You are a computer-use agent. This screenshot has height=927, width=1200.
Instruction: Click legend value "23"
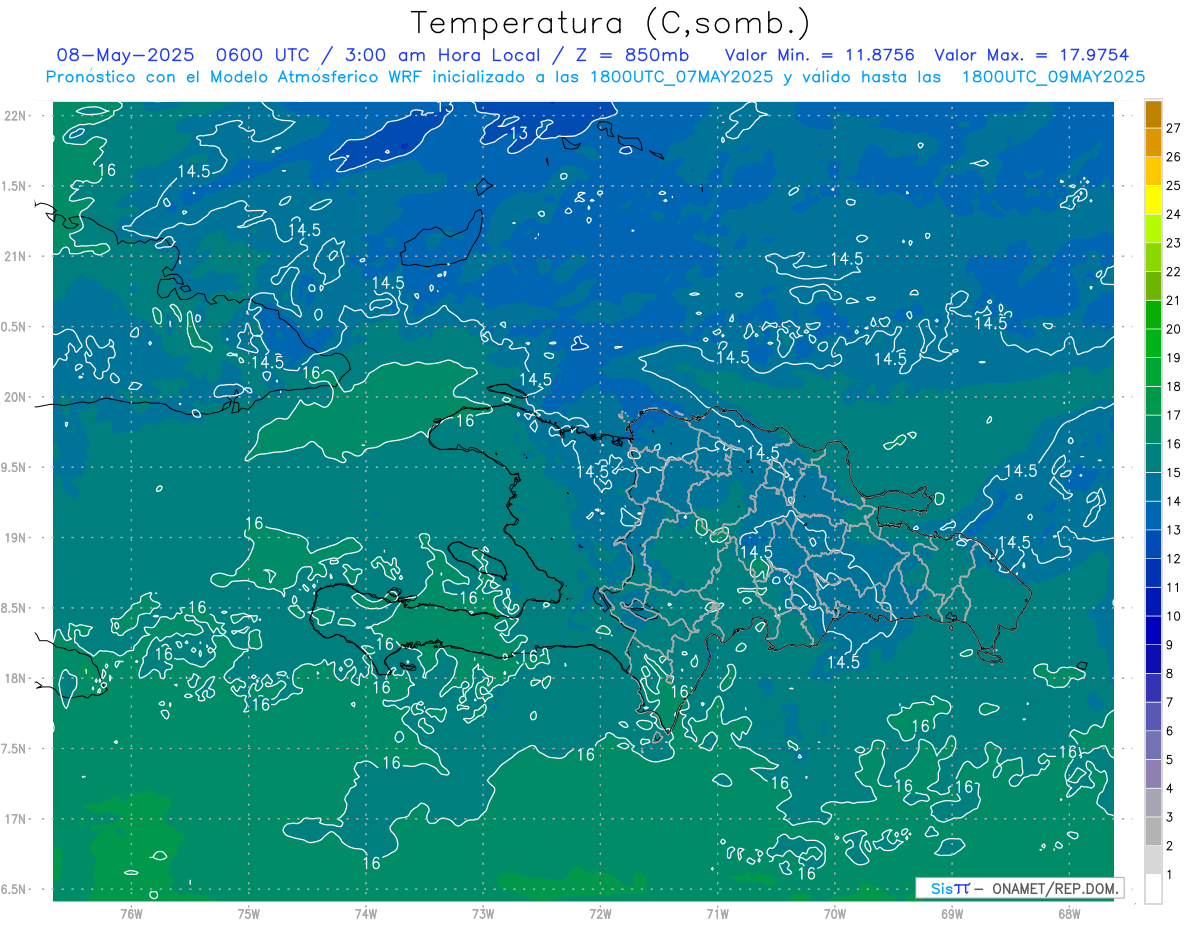1174,243
